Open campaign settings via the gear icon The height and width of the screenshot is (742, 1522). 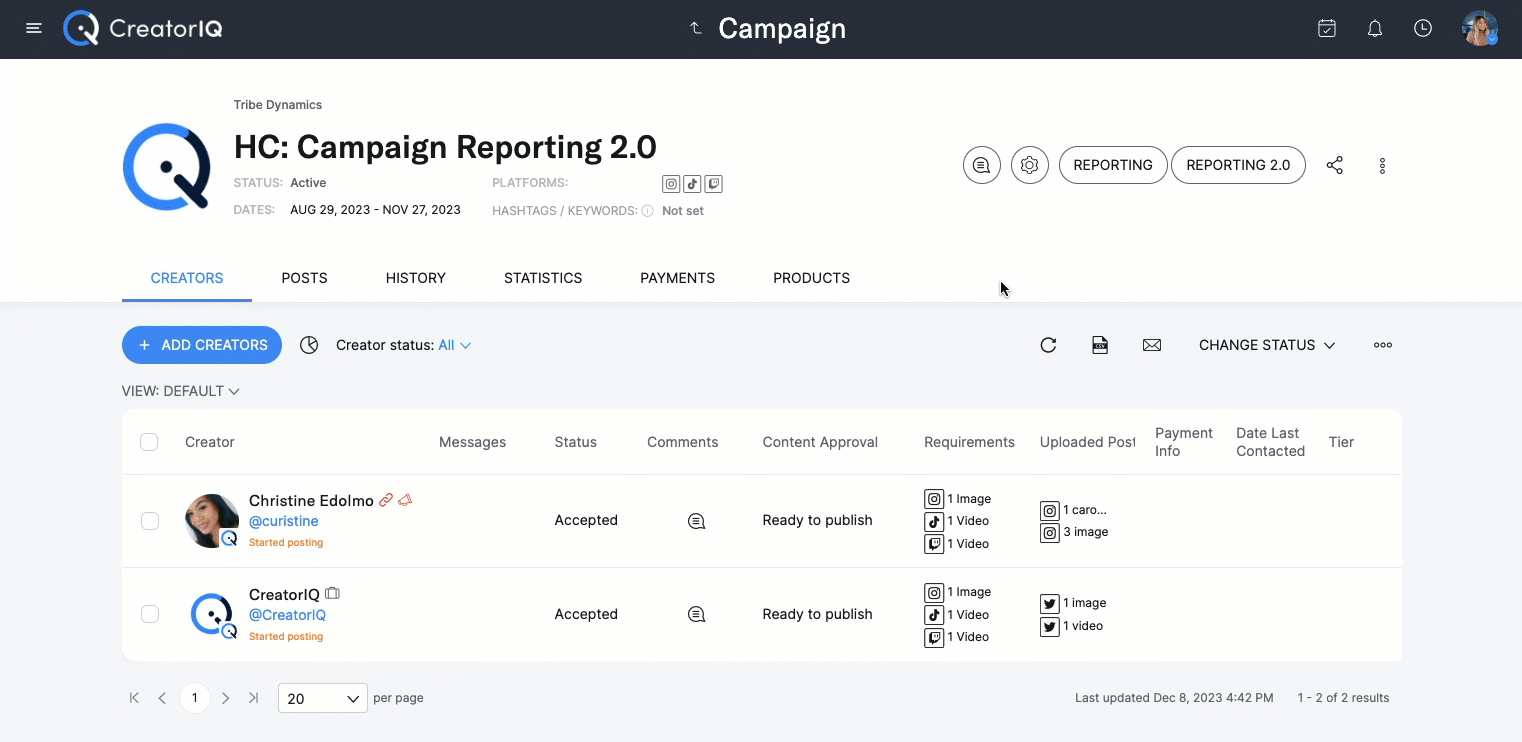click(x=1029, y=165)
